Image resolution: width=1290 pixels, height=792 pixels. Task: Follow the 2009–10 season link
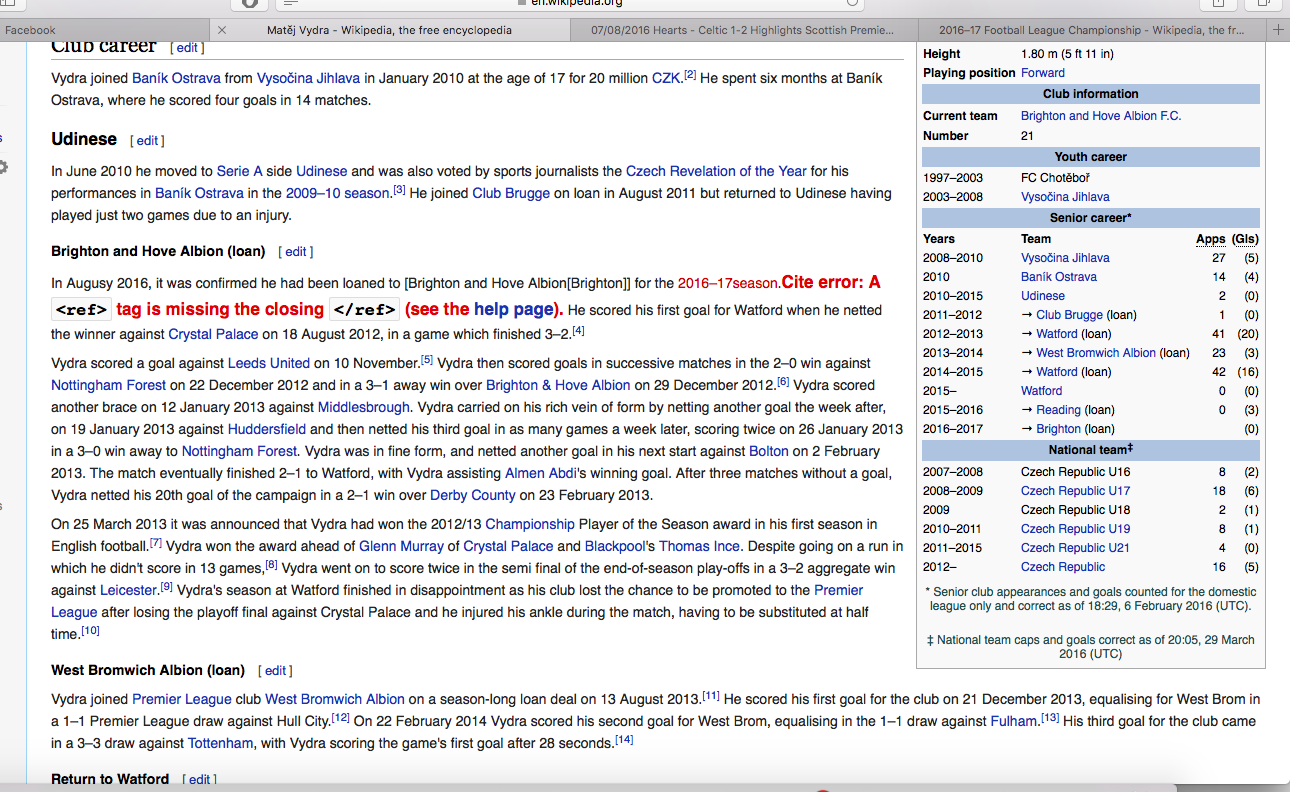pos(337,194)
